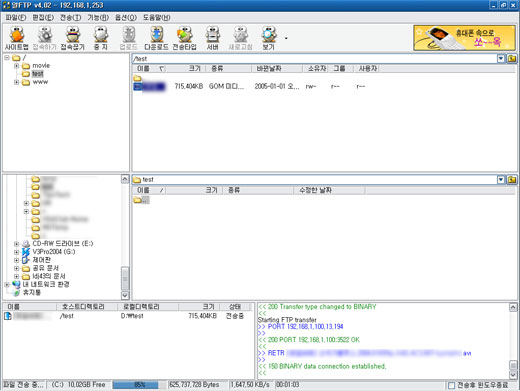The height and width of the screenshot is (391, 520).
Task: Select the V3Pro2004 (G:) drive icon
Action: [x=26, y=252]
